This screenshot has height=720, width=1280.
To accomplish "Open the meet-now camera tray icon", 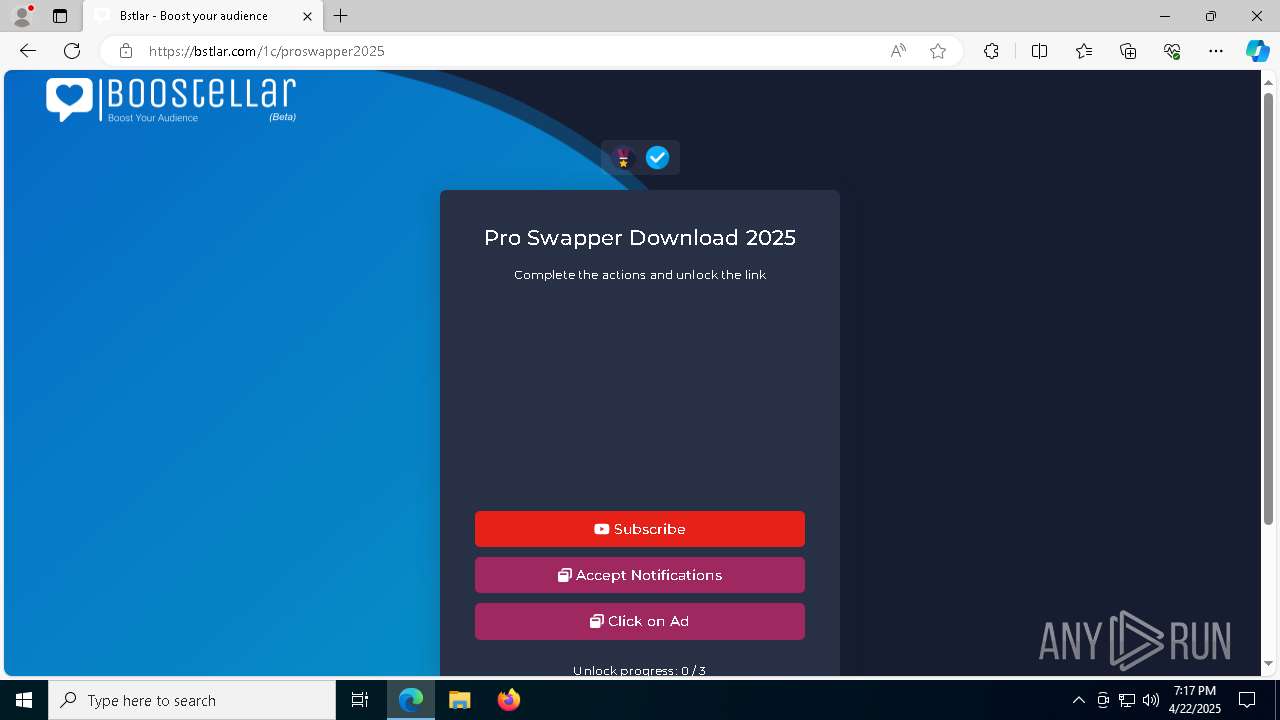I will (x=1103, y=700).
